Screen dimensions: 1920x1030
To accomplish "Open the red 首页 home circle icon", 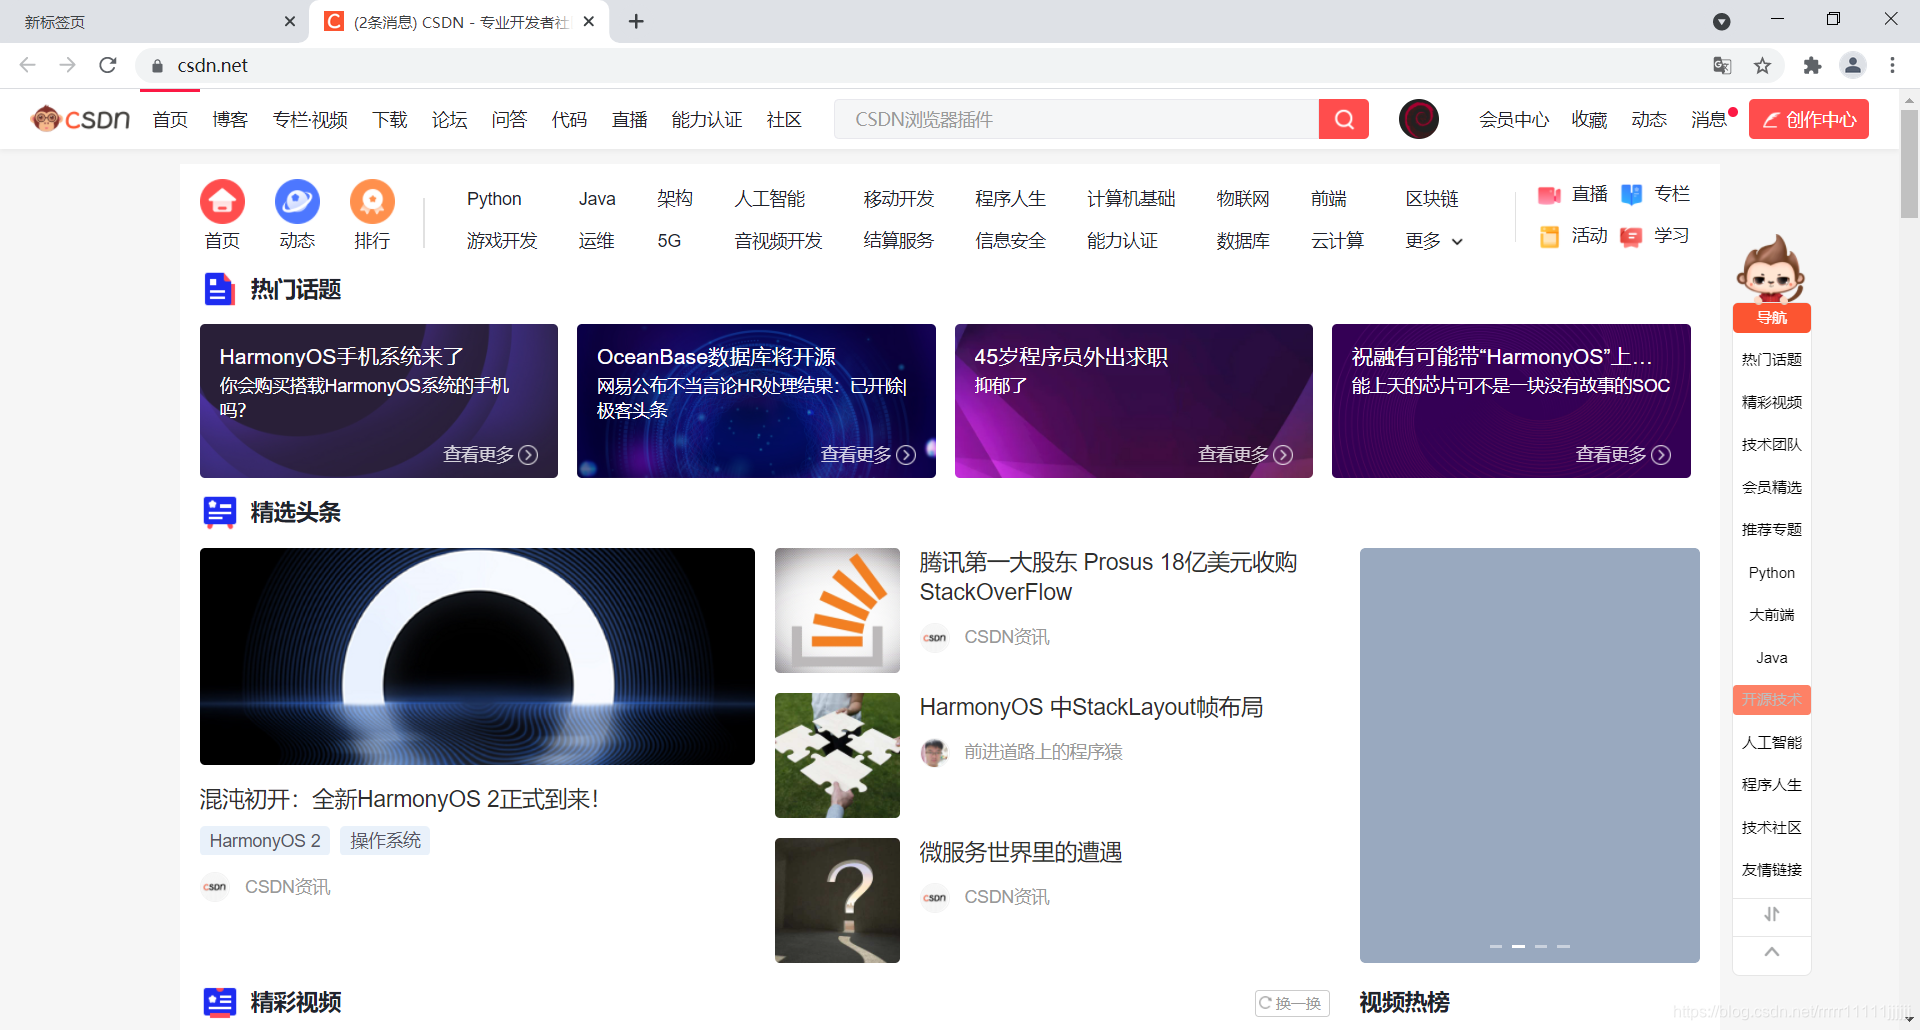I will (x=222, y=202).
